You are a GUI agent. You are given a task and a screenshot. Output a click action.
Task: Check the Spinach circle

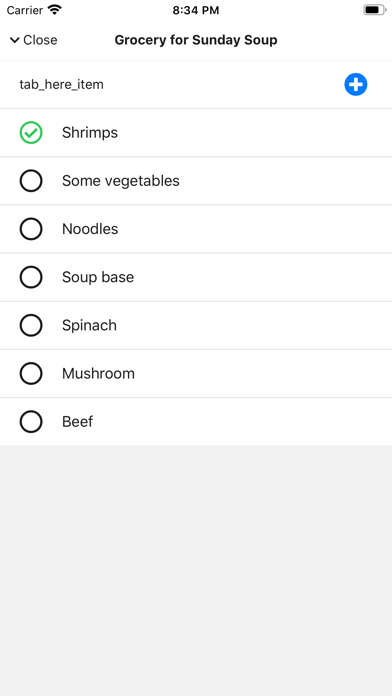(31, 325)
